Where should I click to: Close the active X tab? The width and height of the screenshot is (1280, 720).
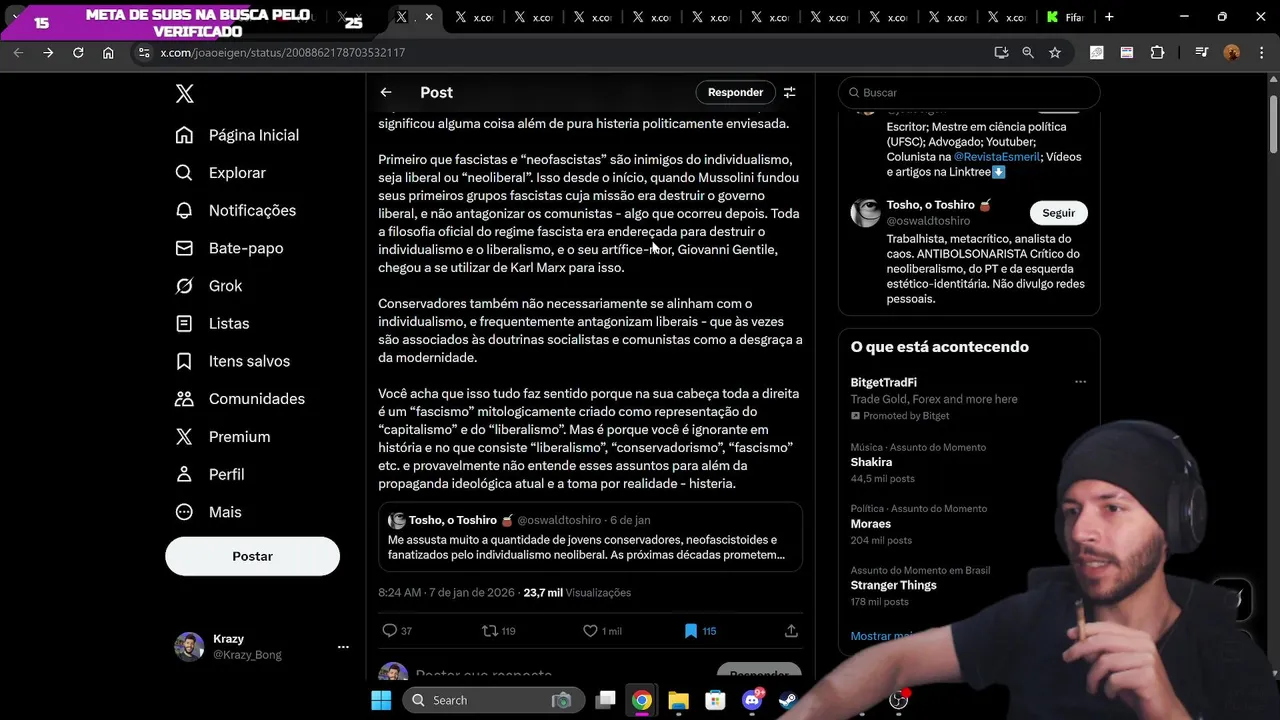429,17
